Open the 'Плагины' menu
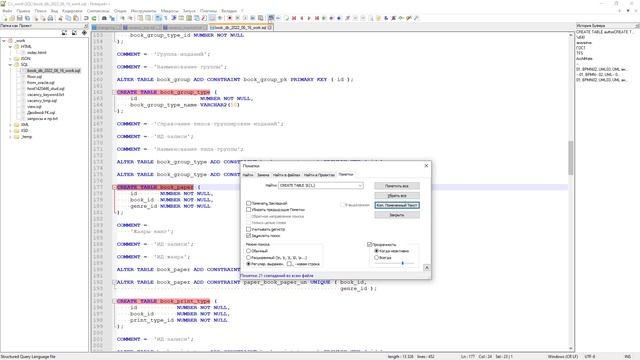The image size is (640, 360). pos(209,11)
